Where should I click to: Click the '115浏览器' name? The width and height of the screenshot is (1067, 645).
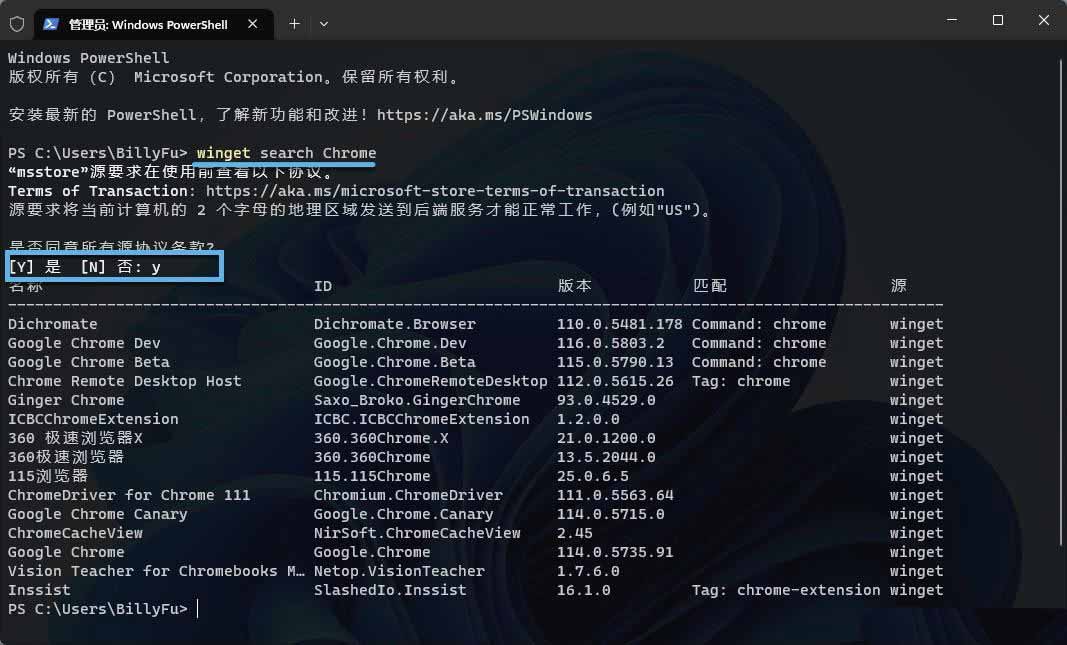48,476
